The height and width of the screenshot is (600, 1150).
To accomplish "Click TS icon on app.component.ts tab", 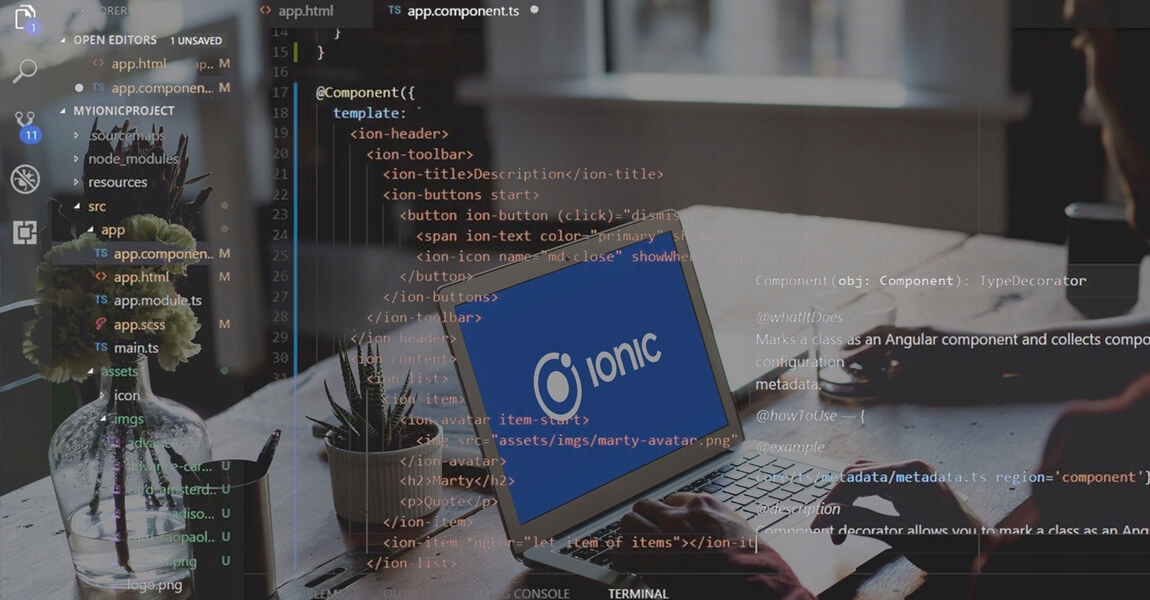I will pyautogui.click(x=395, y=10).
